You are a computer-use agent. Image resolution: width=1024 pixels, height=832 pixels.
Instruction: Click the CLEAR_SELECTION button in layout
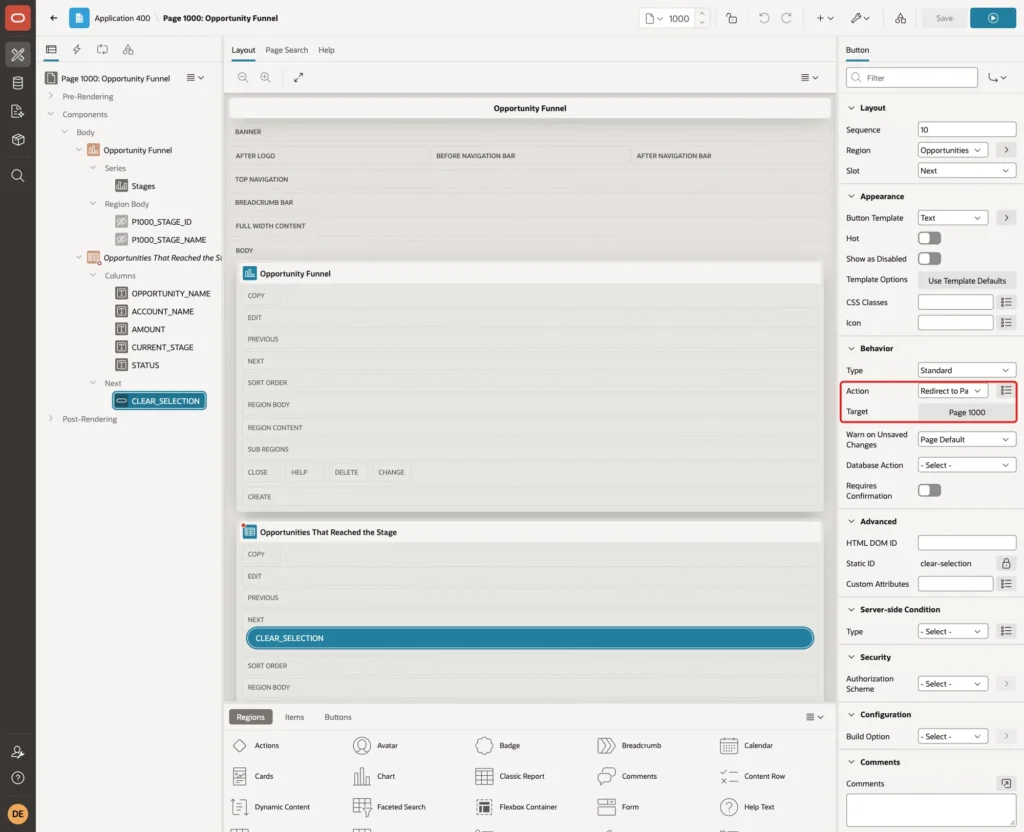pos(530,638)
